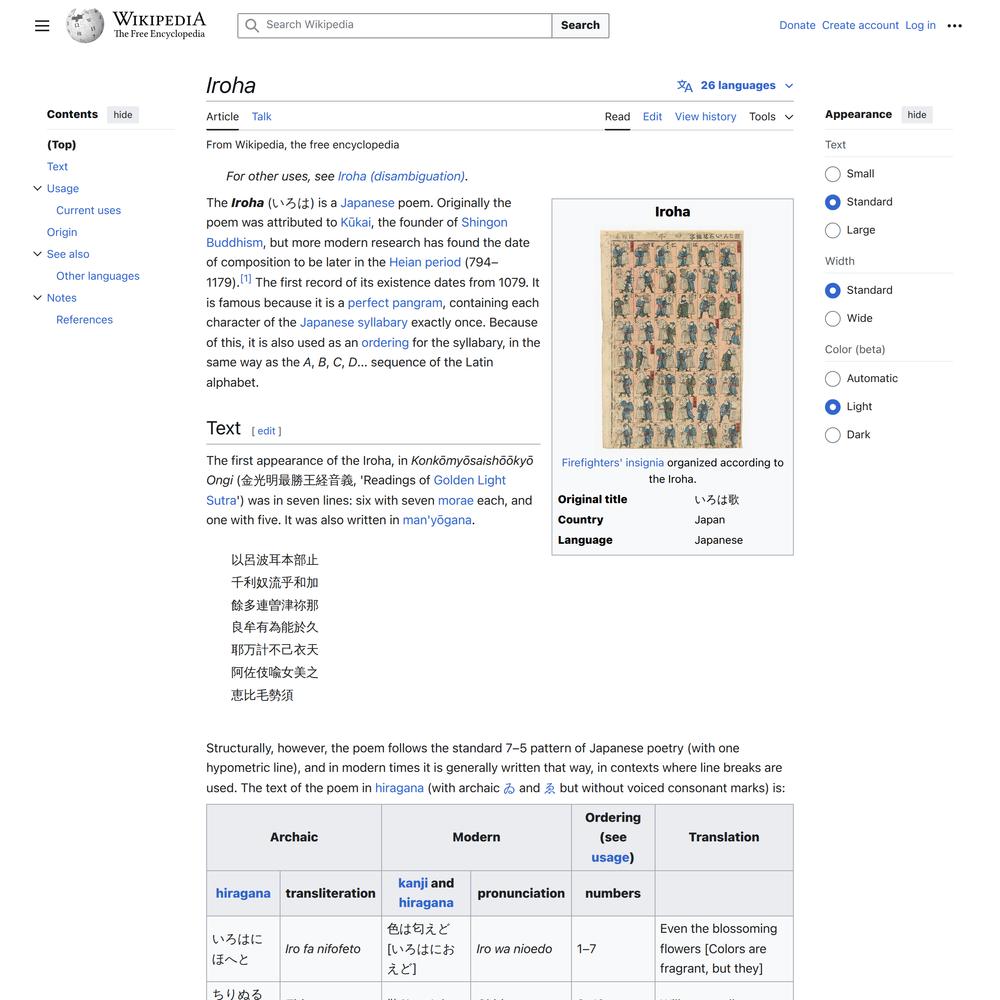Click the Wikipedia globe logo
This screenshot has height=1000, width=1000.
coord(85,26)
